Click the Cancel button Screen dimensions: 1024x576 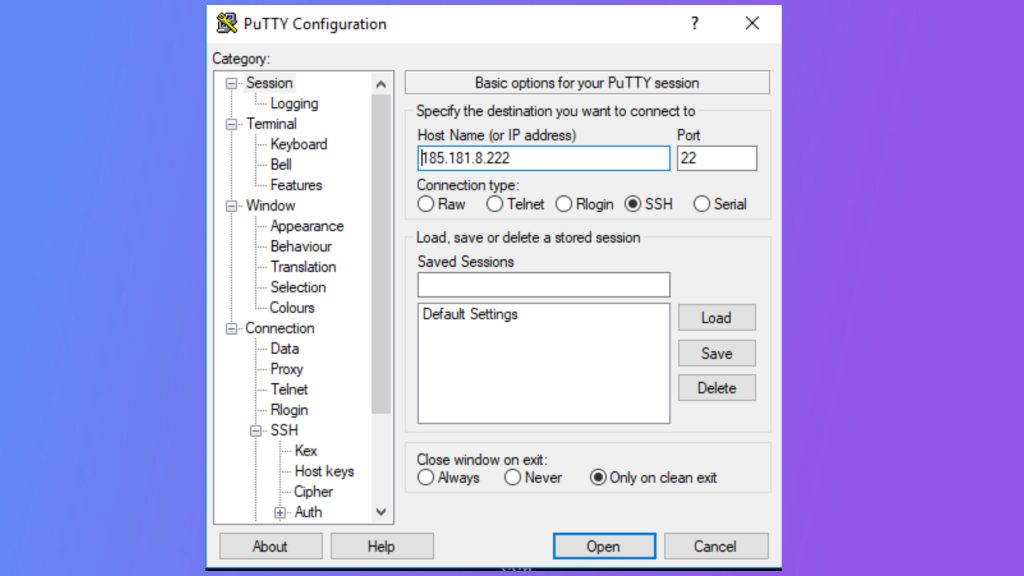[716, 546]
